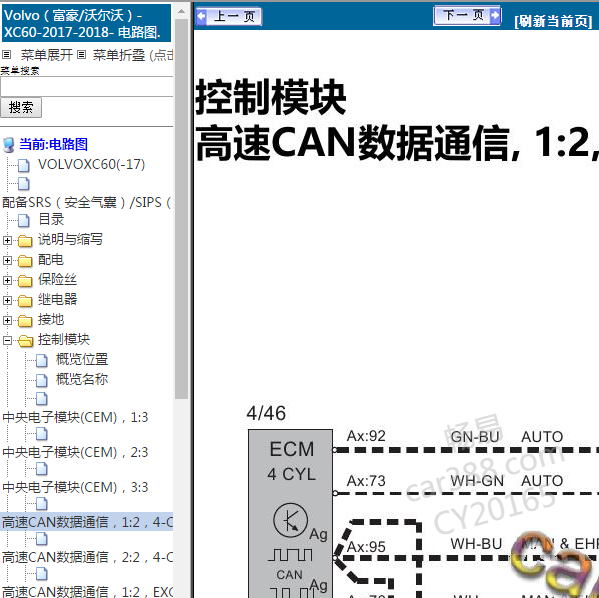Image resolution: width=599 pixels, height=598 pixels.
Task: Click the 保险丝 folder icon
Action: [25, 280]
